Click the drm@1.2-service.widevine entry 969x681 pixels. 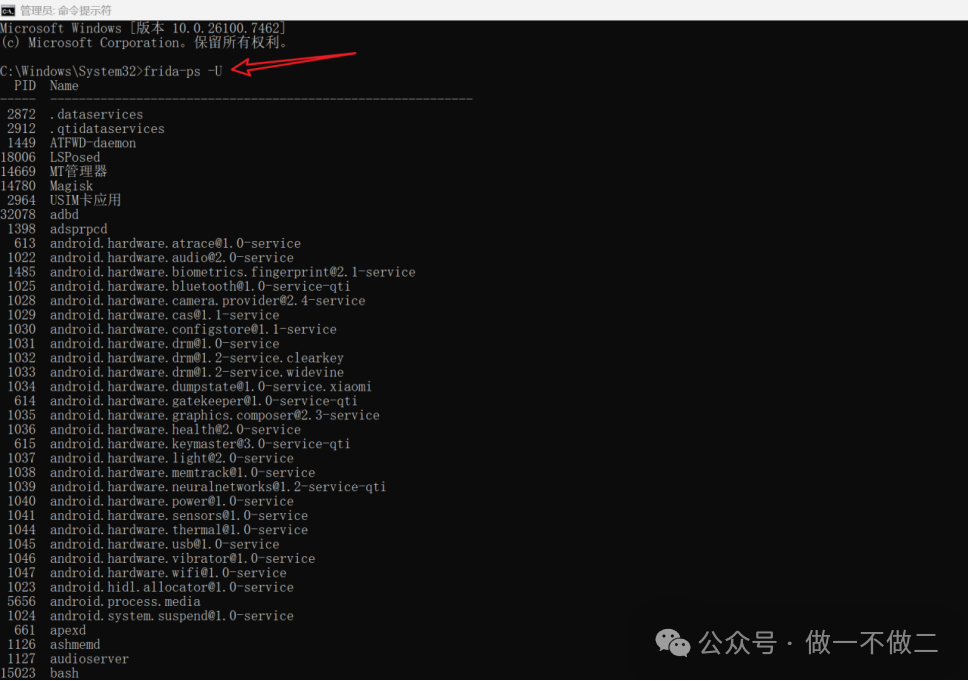pos(197,372)
